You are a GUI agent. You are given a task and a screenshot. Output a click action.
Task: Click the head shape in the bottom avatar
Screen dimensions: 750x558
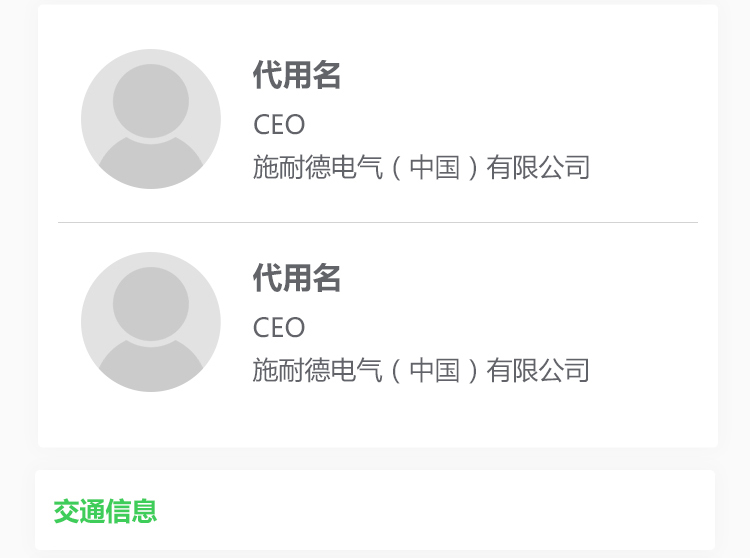151,304
